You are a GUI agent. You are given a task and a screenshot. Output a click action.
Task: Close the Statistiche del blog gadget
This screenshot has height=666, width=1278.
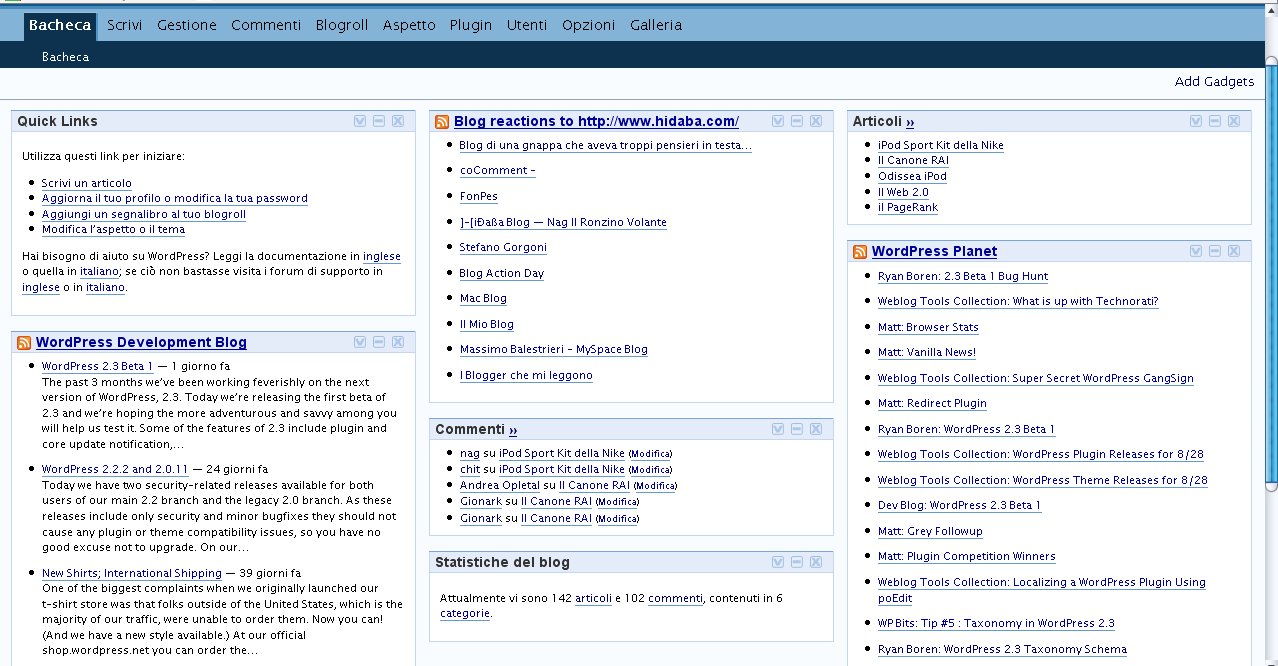(816, 562)
